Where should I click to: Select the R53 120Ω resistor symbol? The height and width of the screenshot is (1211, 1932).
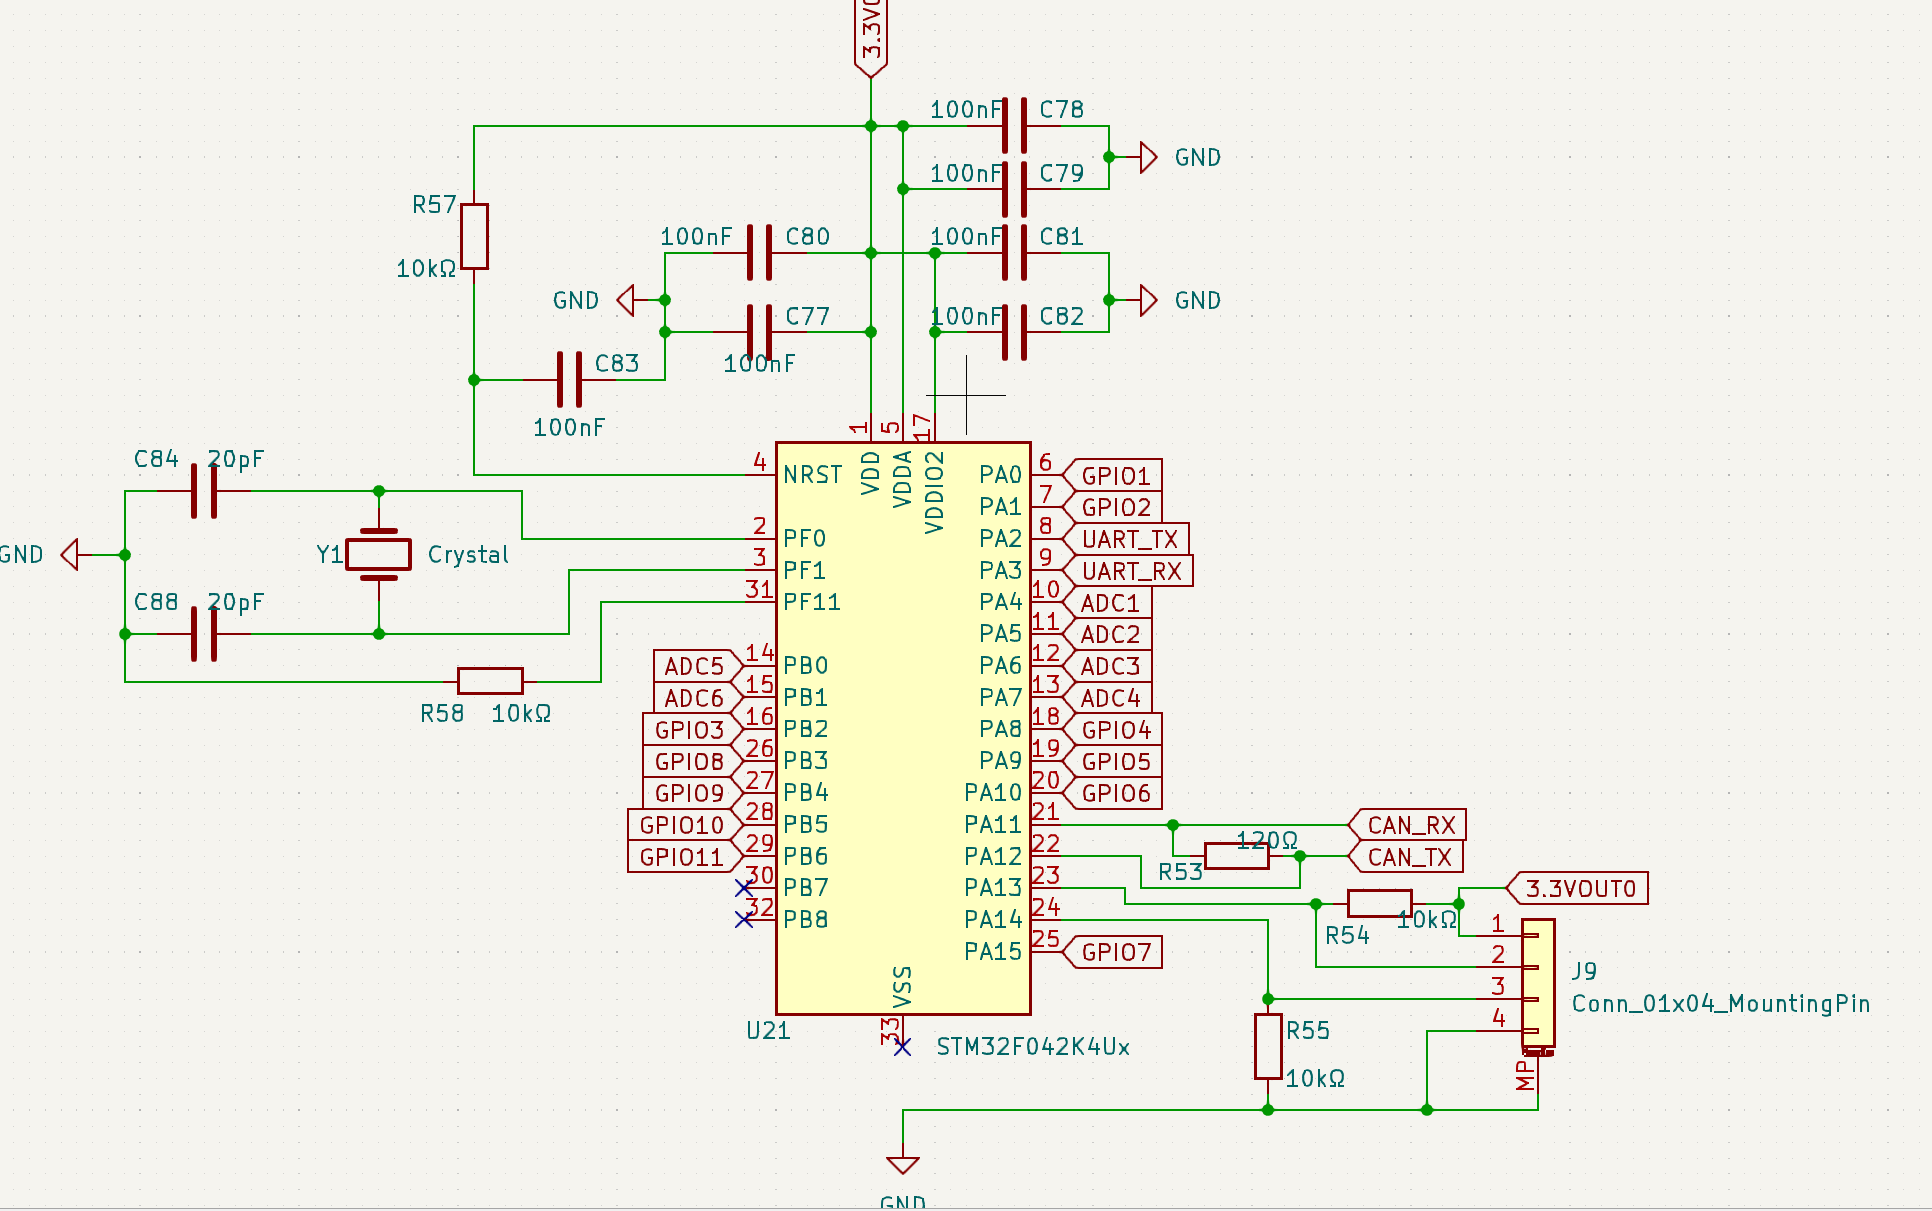(x=1237, y=856)
